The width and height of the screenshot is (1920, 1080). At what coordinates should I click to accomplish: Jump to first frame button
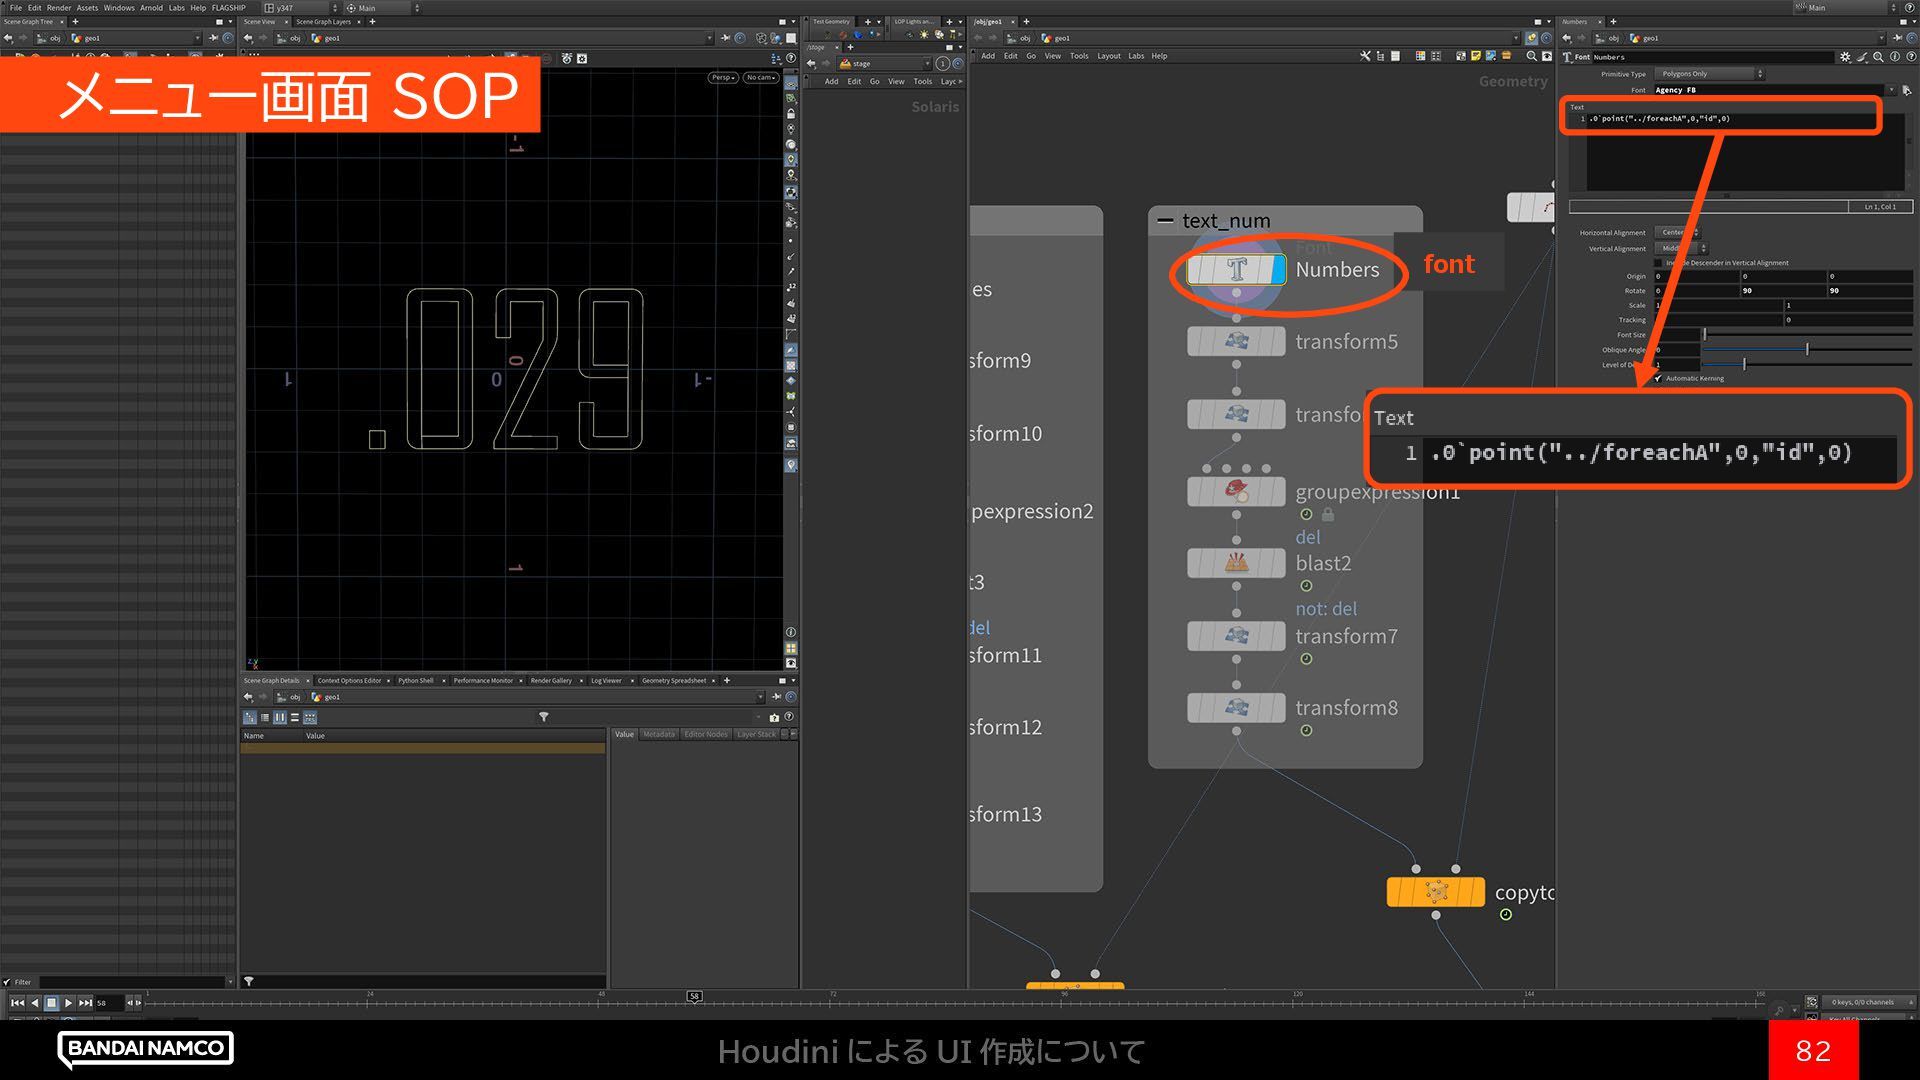pos(17,1002)
